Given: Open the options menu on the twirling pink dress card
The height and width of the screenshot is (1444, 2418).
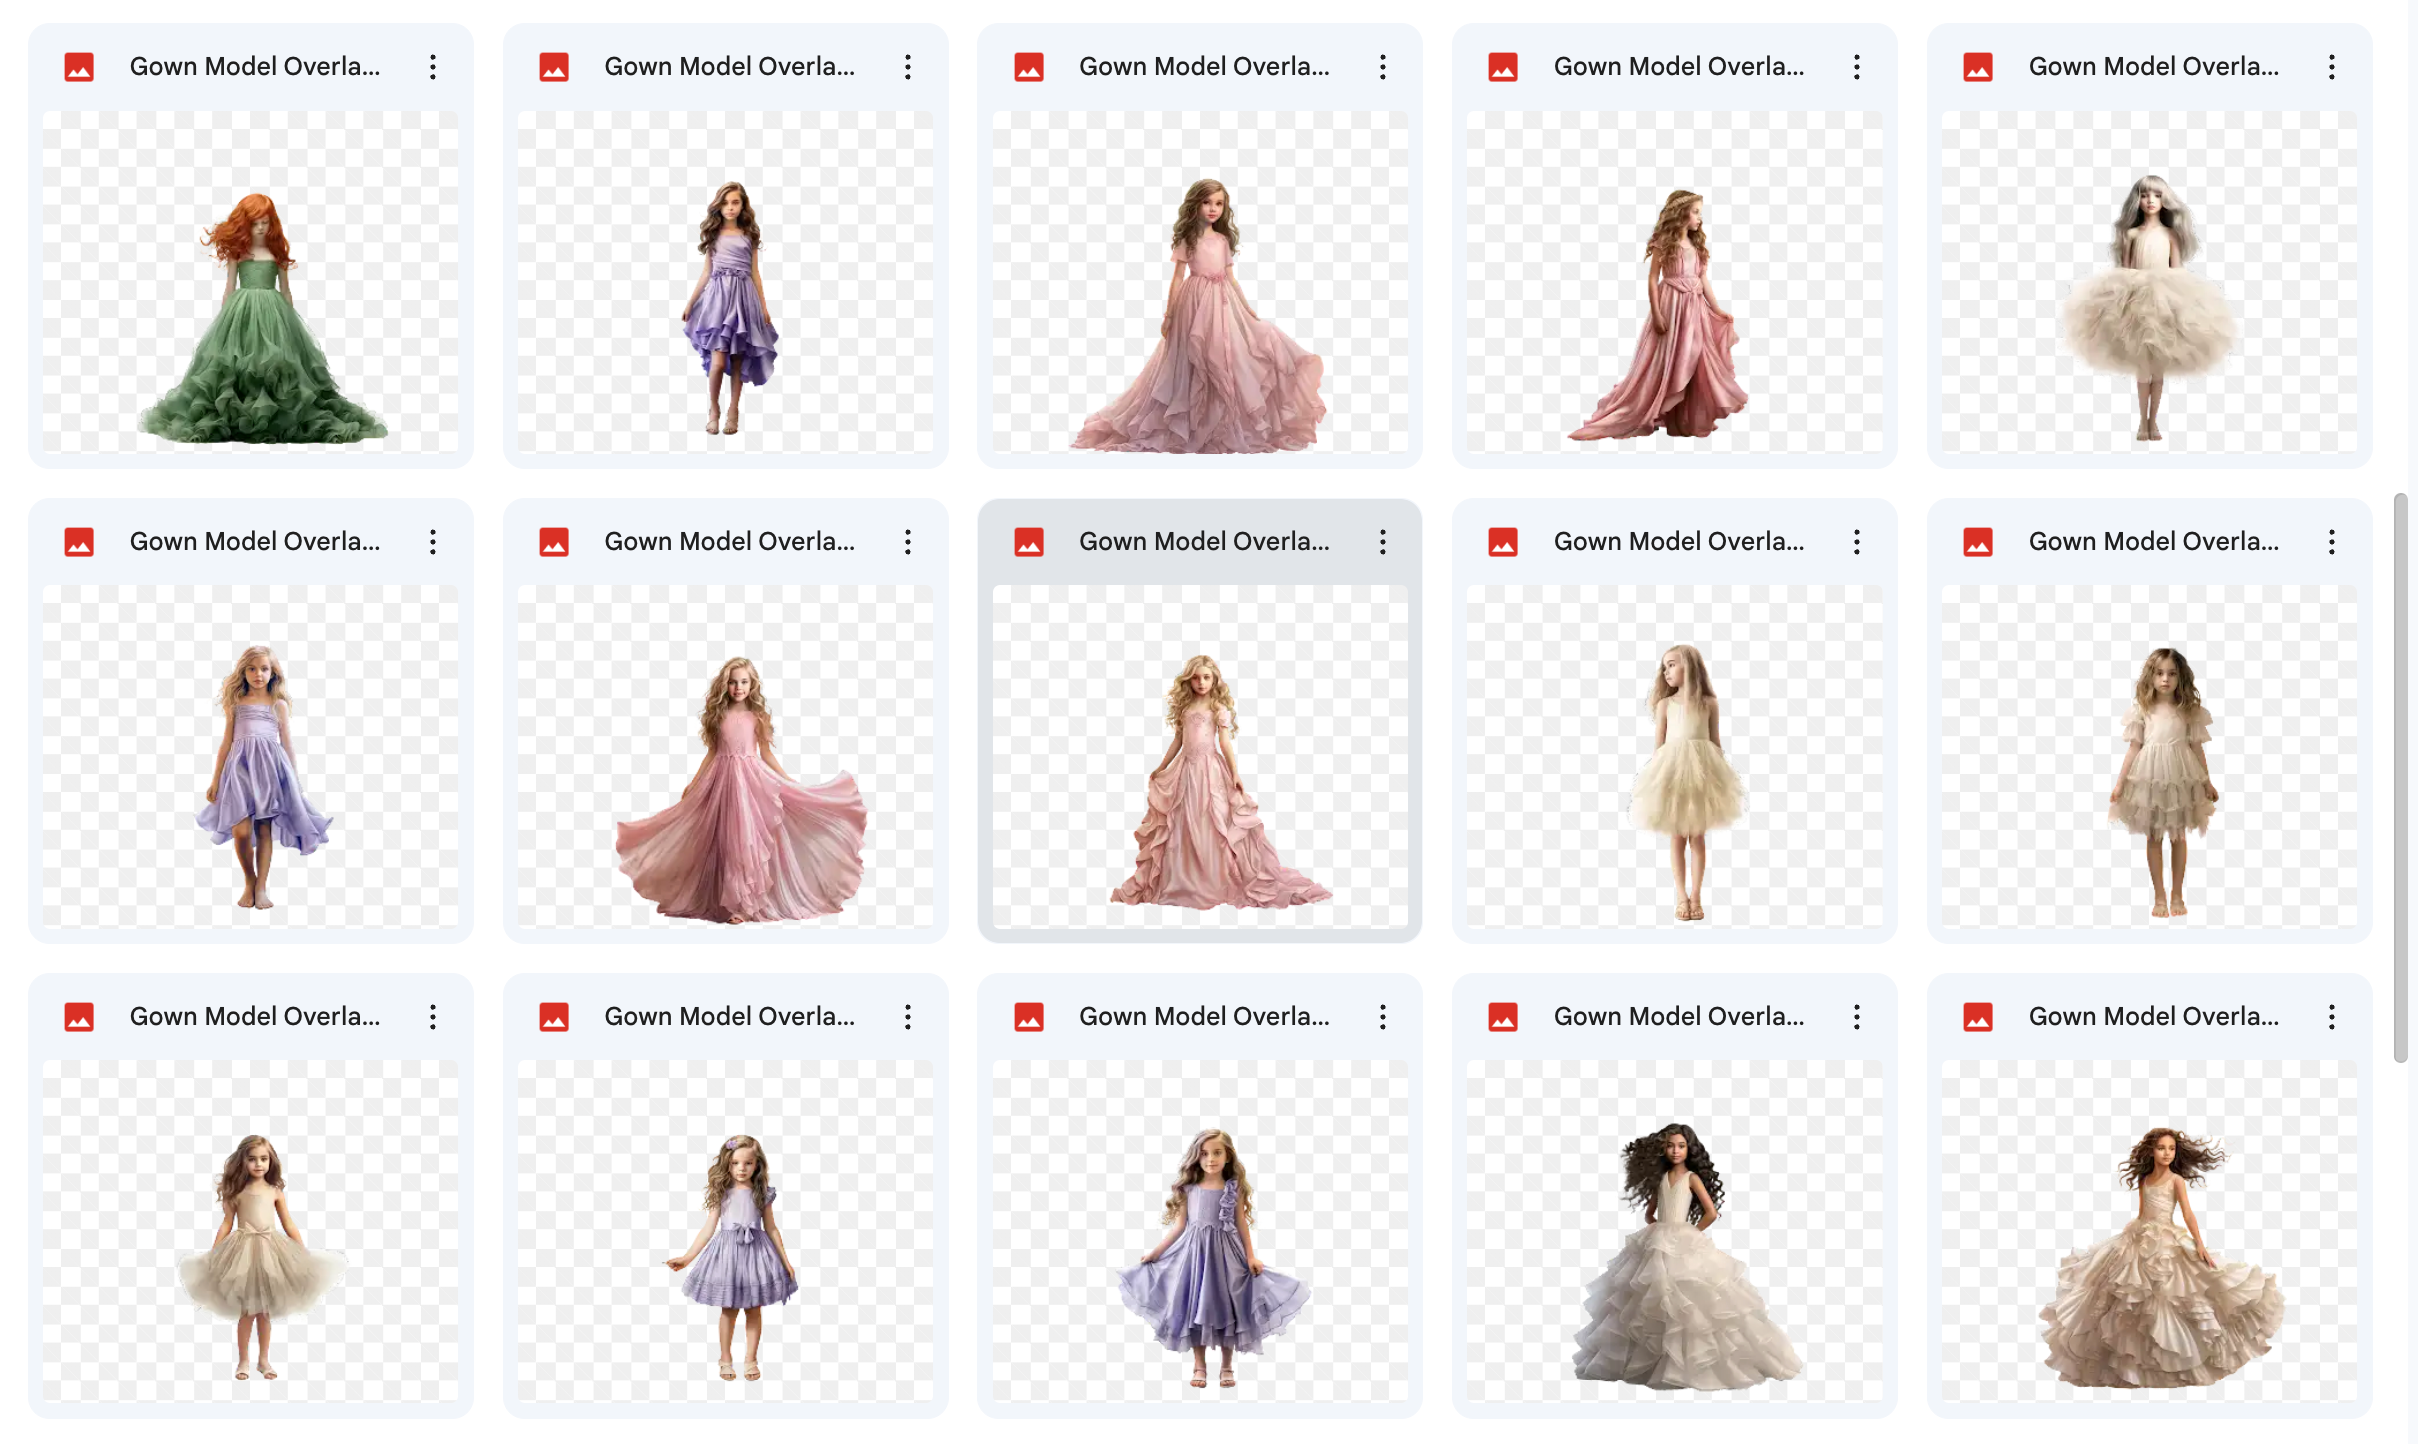Looking at the screenshot, I should pos(907,541).
